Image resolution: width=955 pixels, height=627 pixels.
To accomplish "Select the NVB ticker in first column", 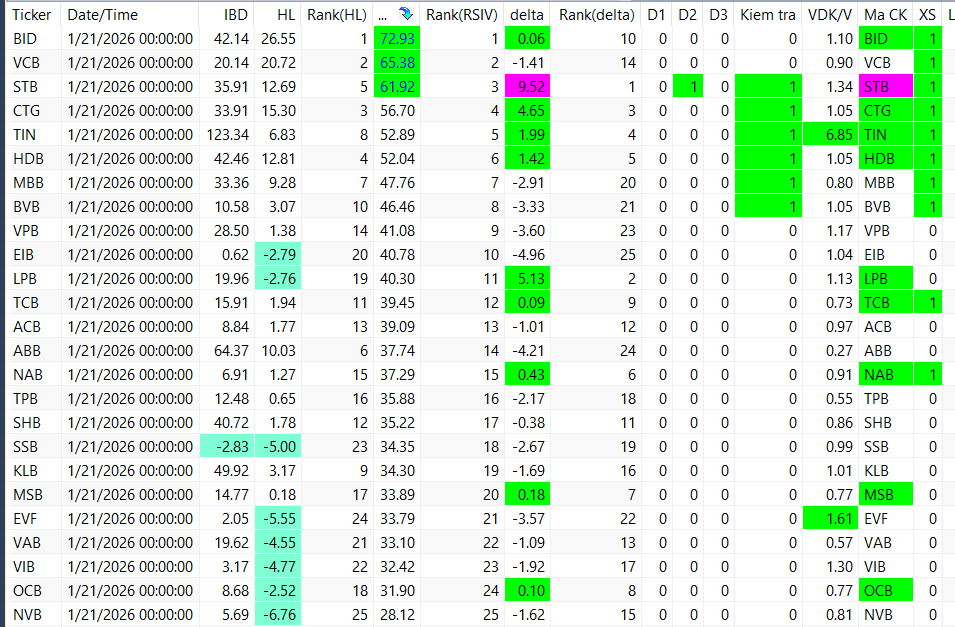I will 27,615.
